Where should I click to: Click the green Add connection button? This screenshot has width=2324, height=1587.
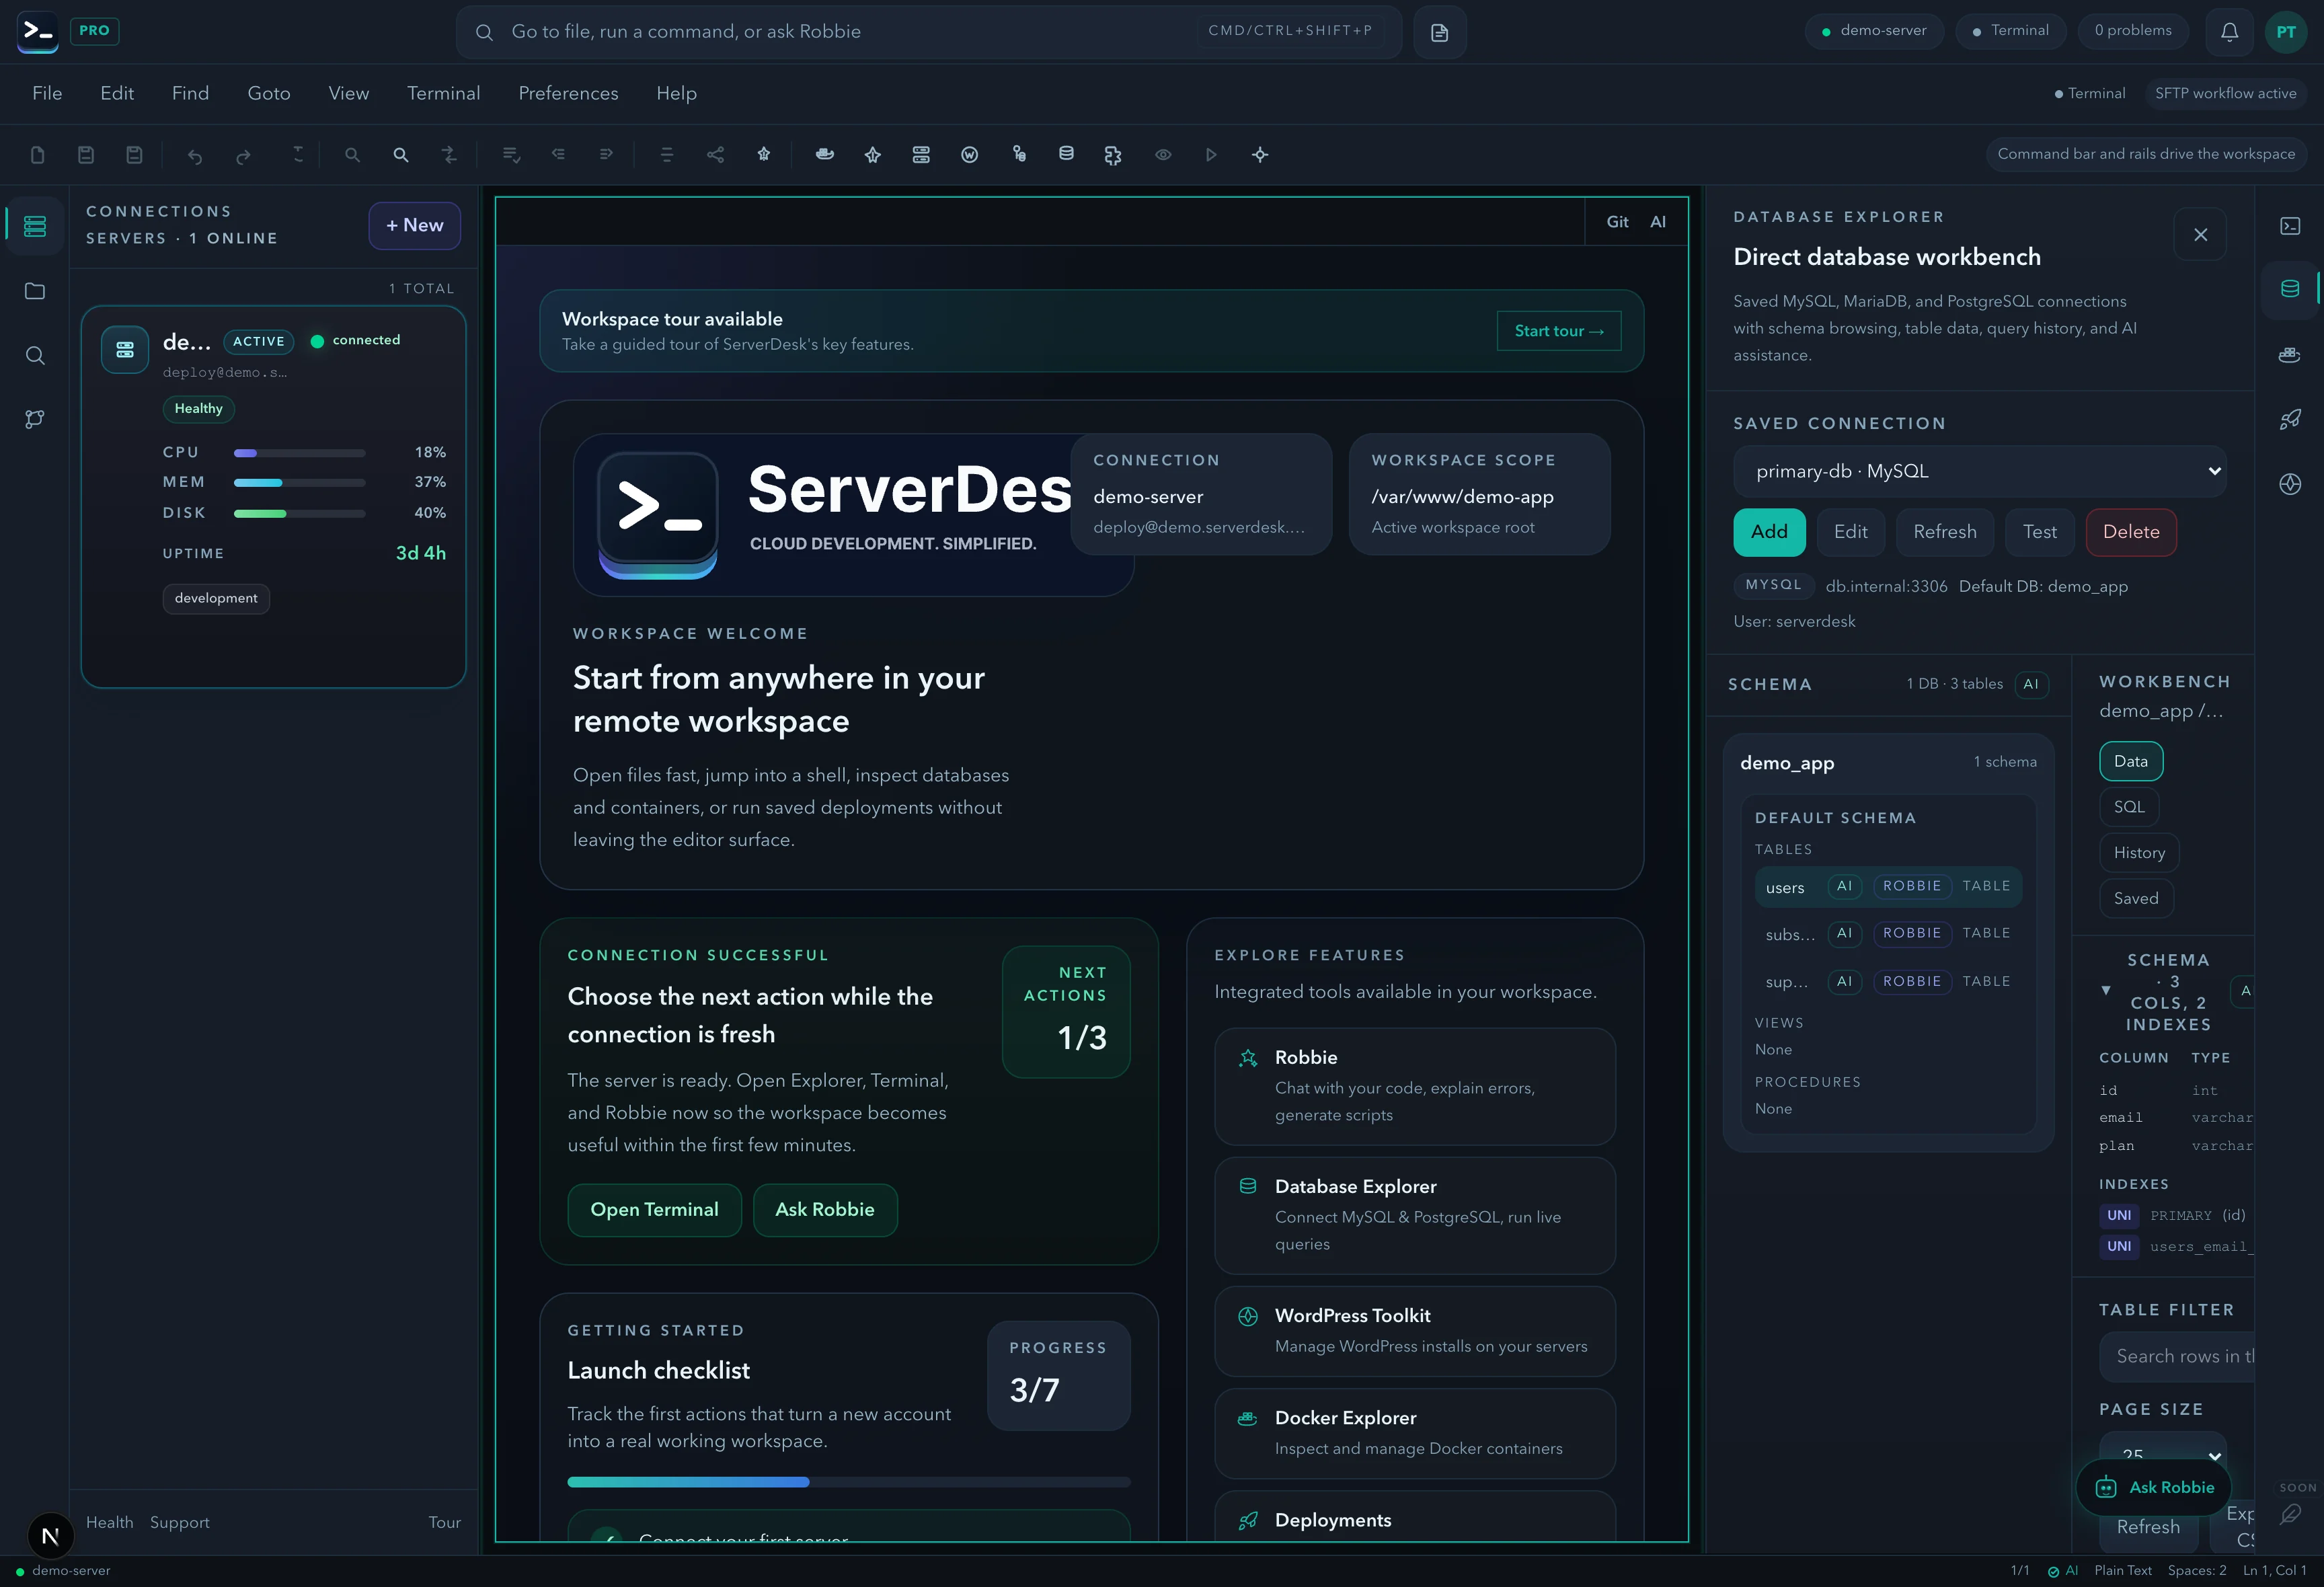click(x=1769, y=532)
